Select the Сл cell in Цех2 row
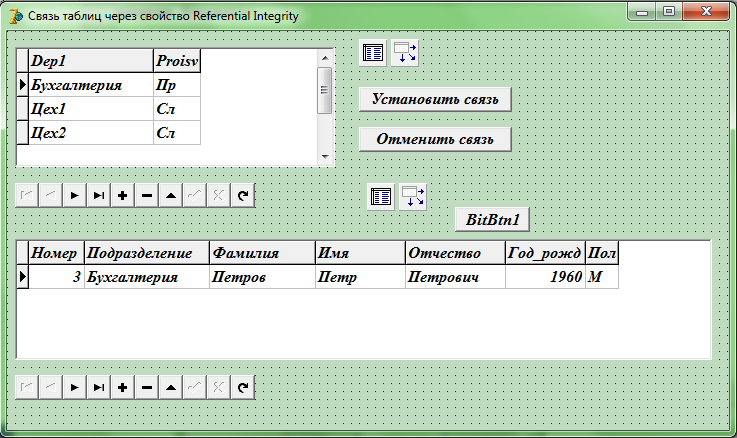This screenshot has width=737, height=438. (177, 133)
